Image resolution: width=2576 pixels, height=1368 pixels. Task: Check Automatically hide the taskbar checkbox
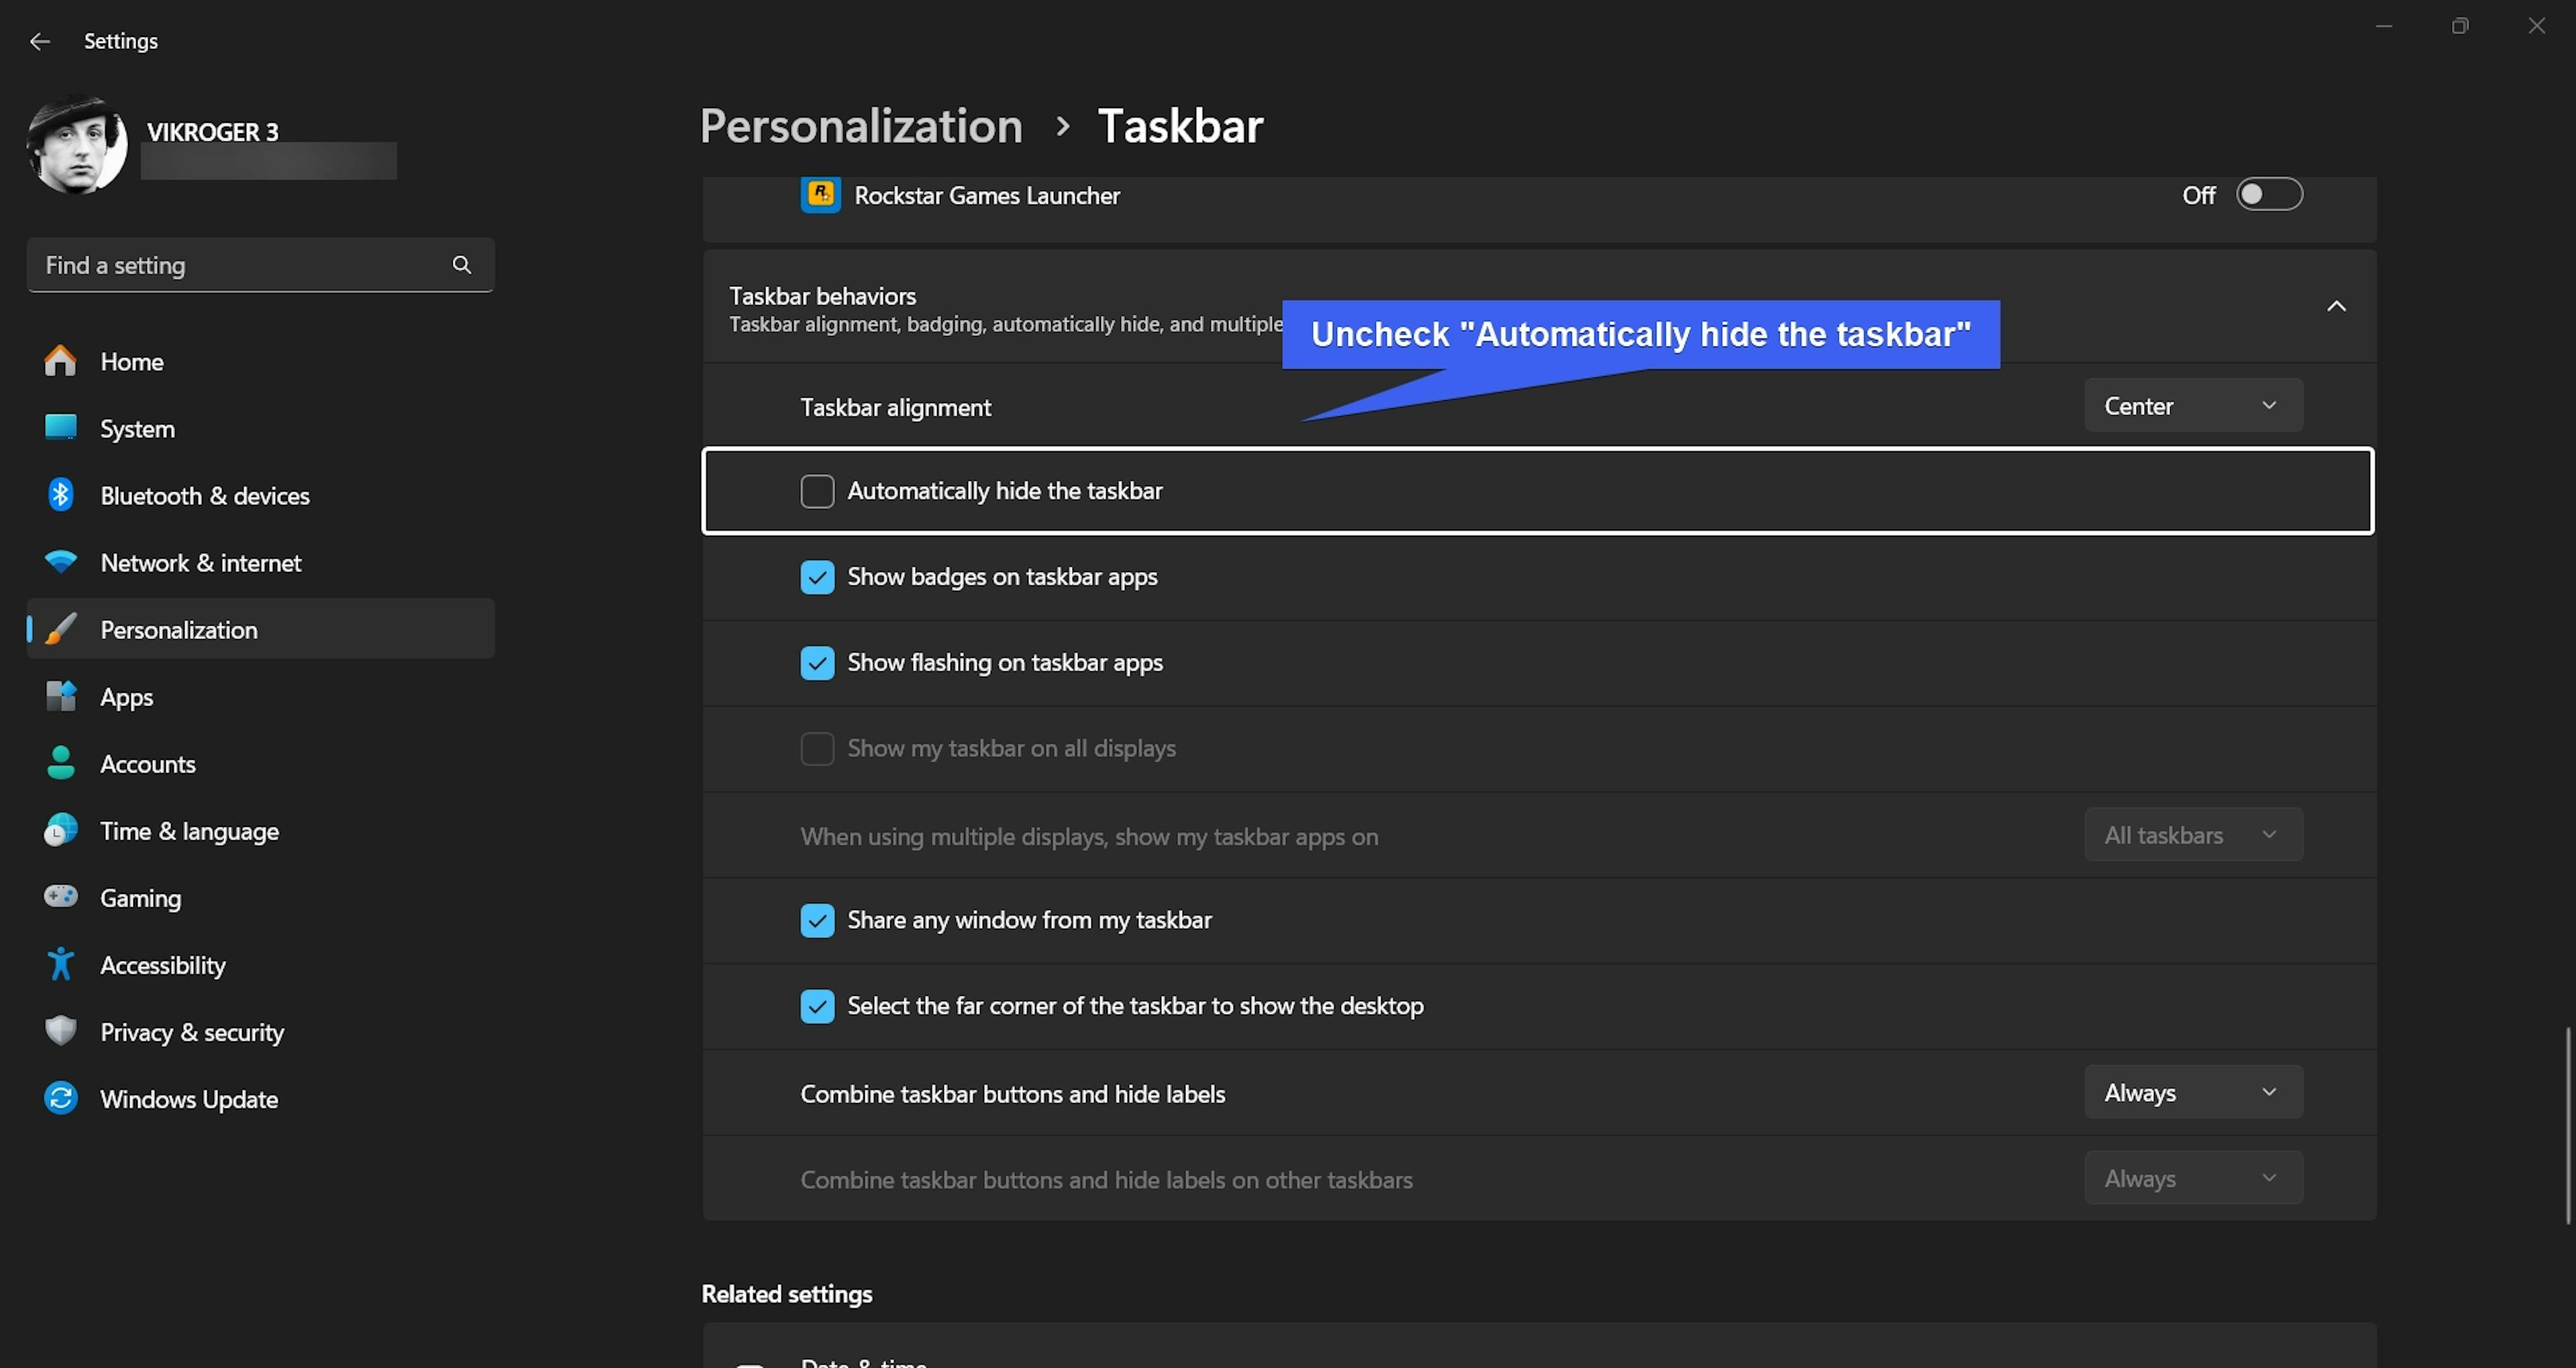(817, 491)
